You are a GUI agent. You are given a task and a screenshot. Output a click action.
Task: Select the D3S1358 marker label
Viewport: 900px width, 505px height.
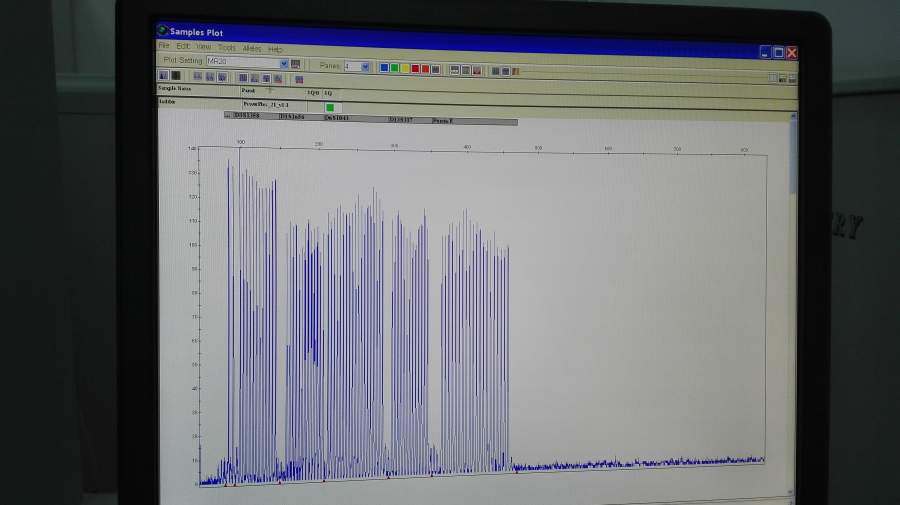point(247,115)
